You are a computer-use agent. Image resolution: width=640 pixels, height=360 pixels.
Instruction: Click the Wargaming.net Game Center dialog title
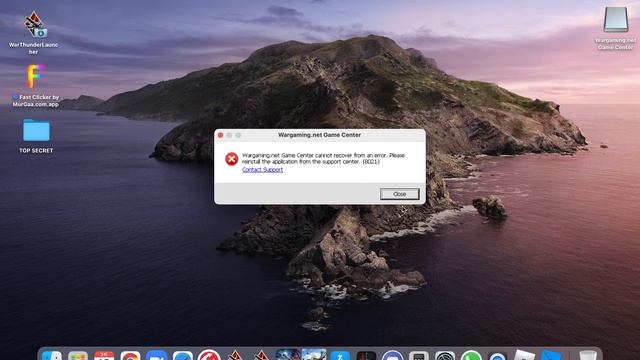point(320,135)
